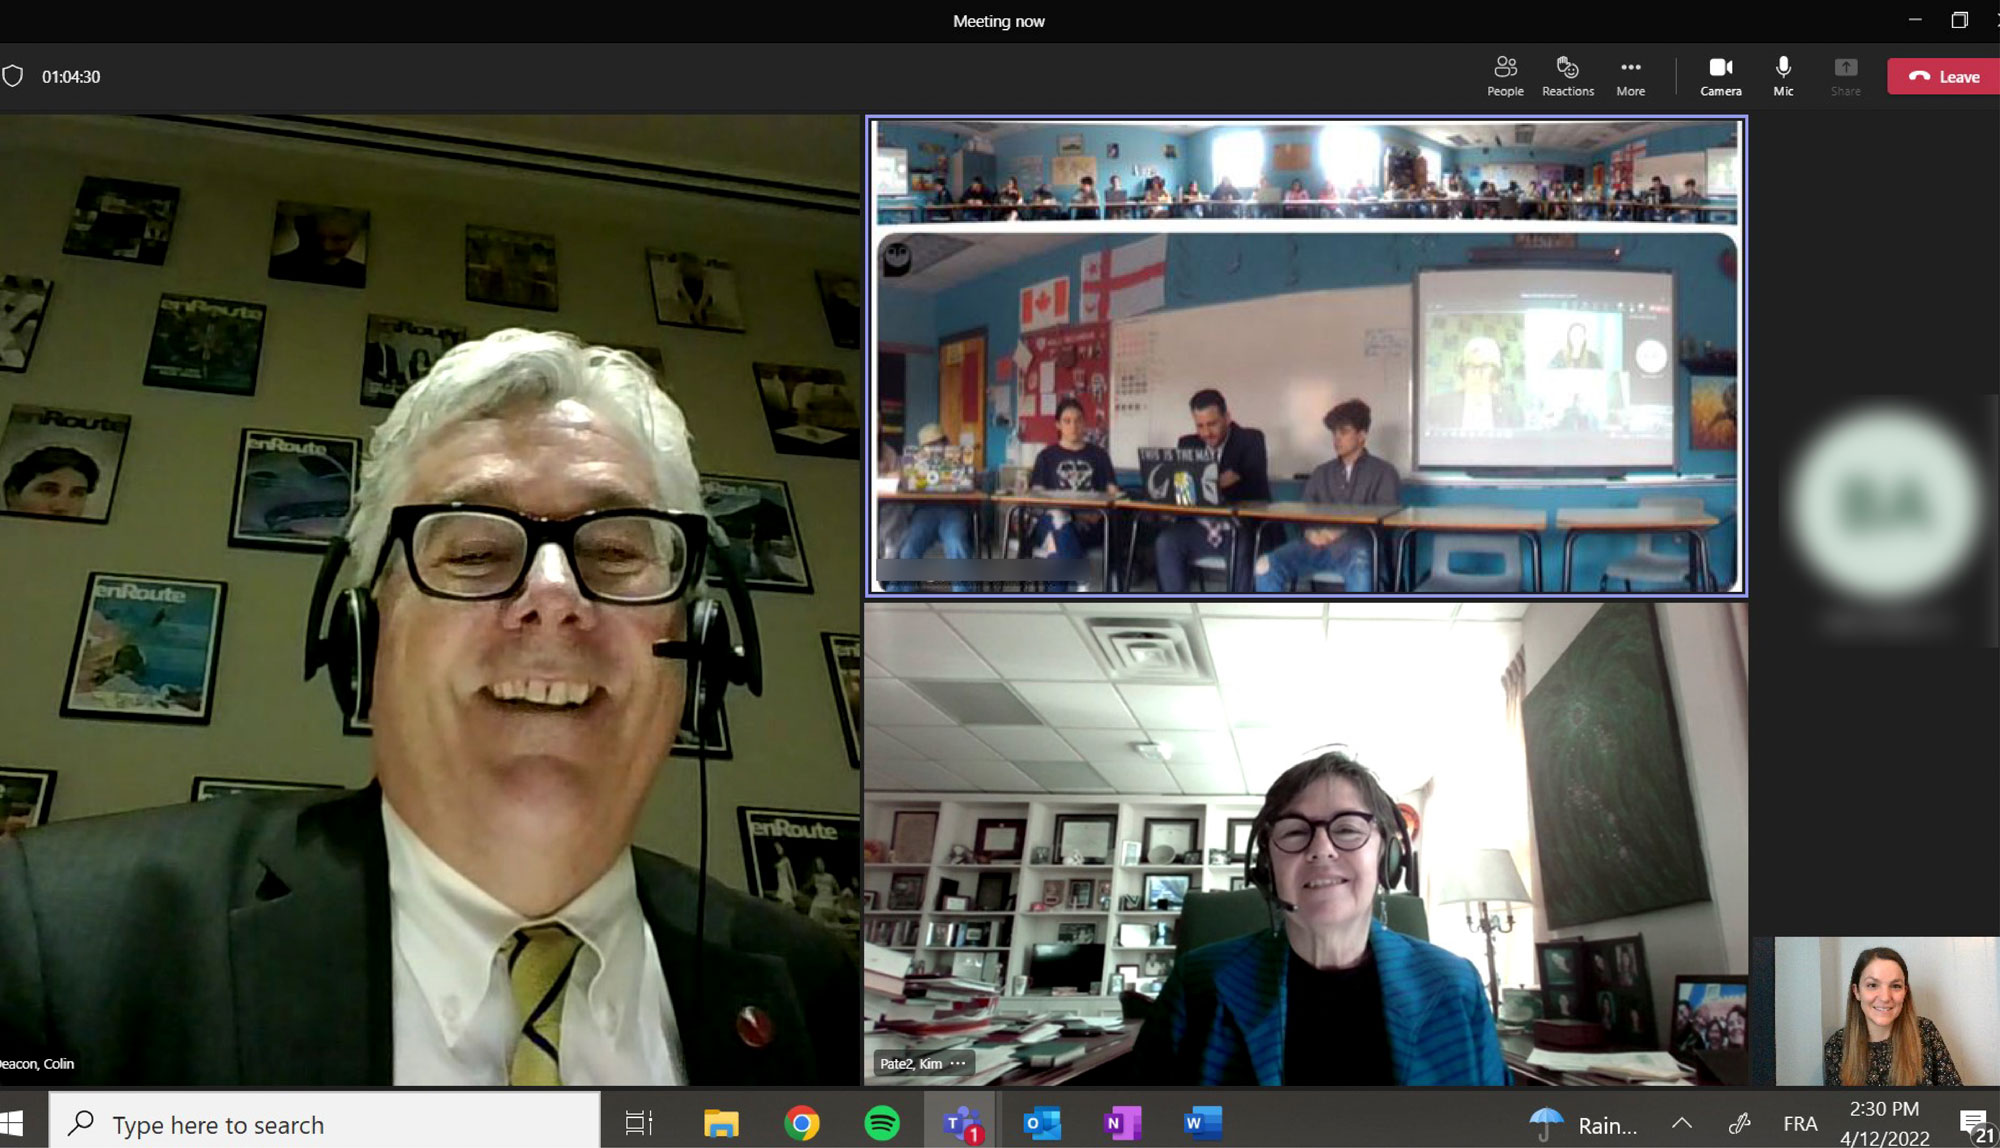The height and width of the screenshot is (1148, 2000).
Task: Click the blurred participant avatar
Action: point(1884,503)
